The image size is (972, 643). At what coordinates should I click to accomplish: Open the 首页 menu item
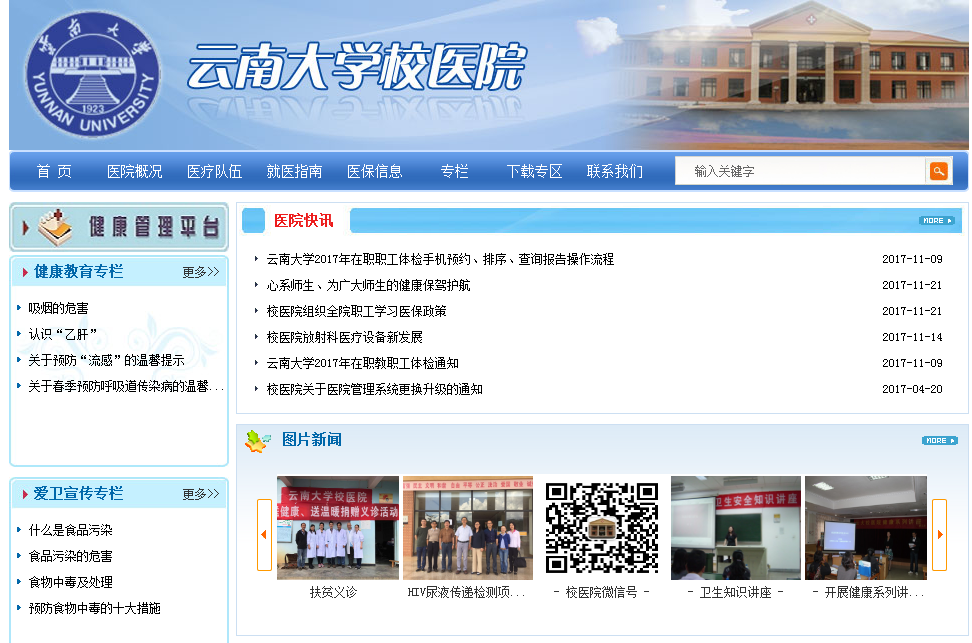pyautogui.click(x=54, y=171)
